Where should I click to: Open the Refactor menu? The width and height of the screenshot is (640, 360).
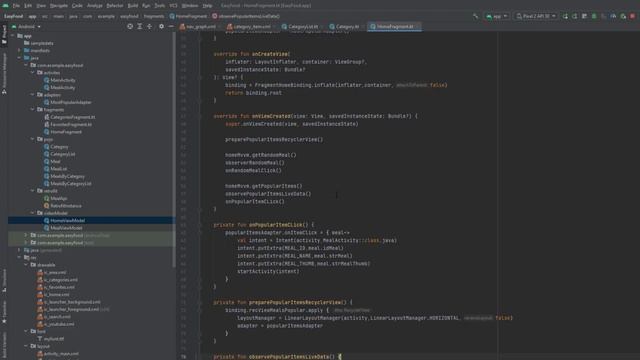115,6
